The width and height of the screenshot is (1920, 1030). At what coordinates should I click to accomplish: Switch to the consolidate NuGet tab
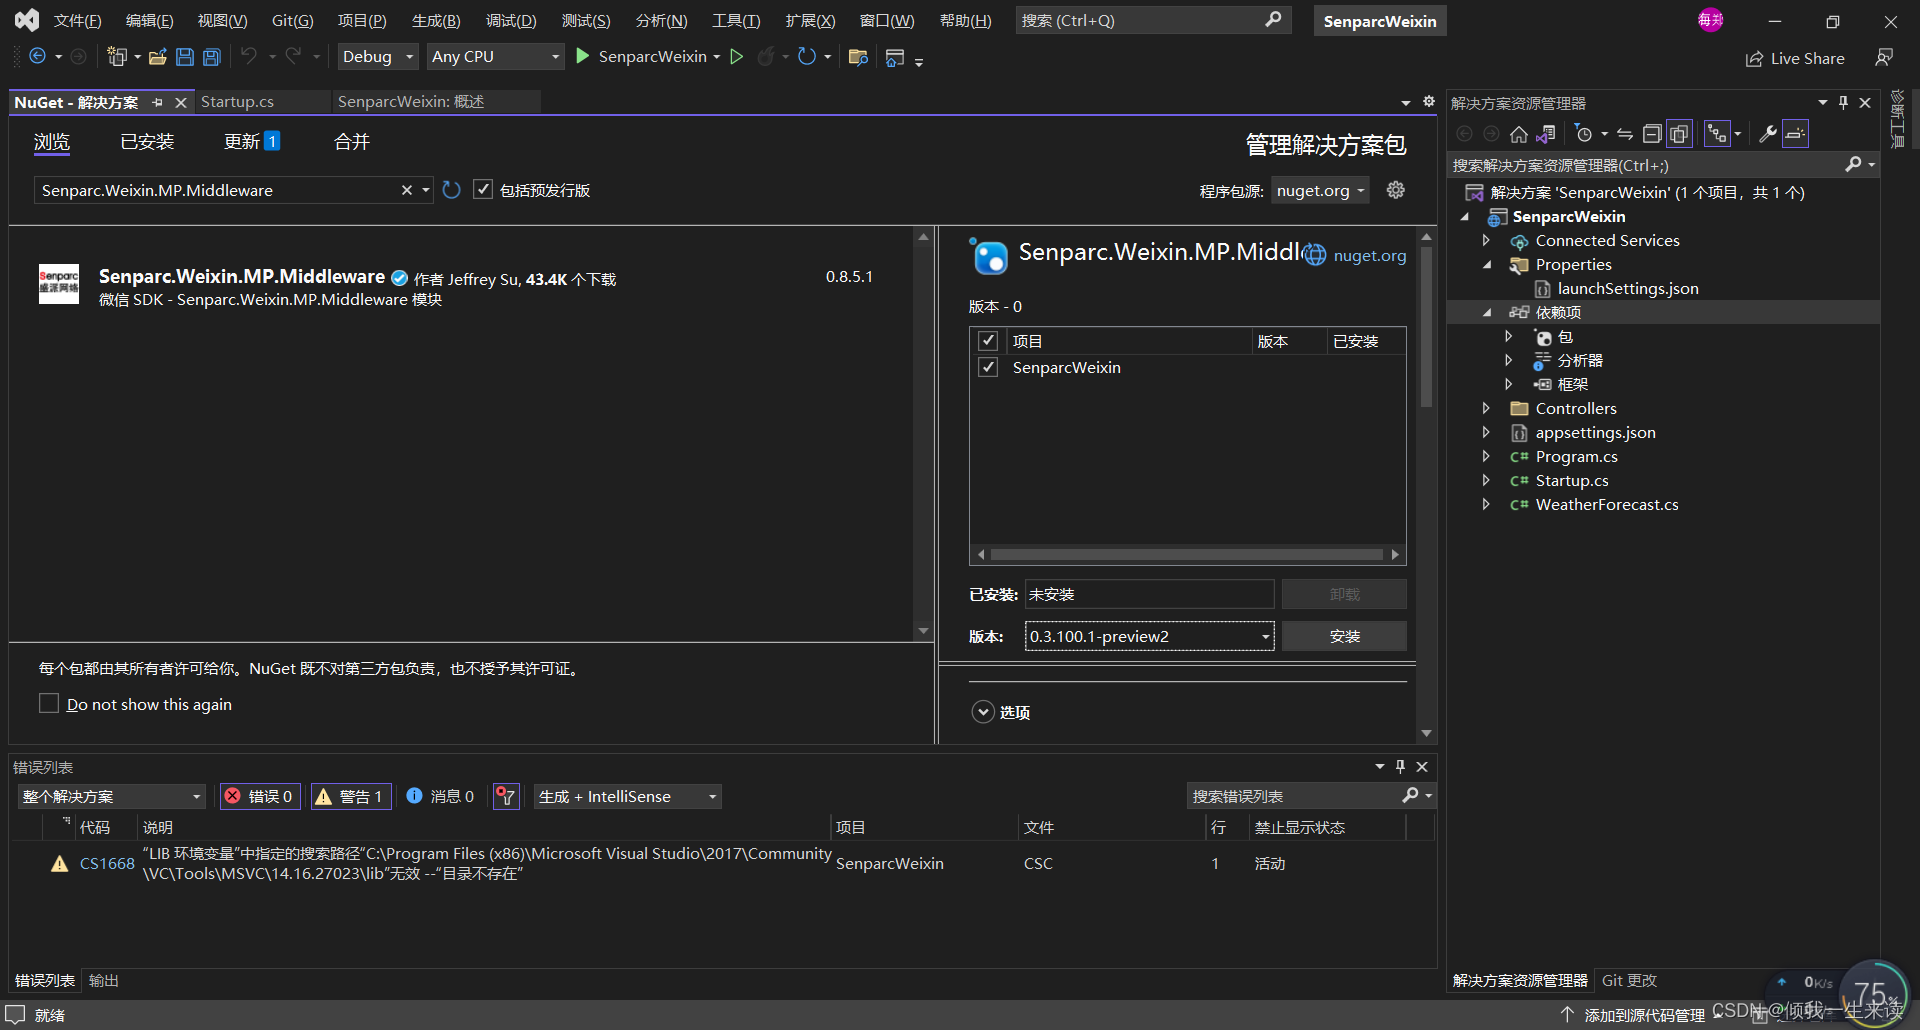click(x=351, y=142)
